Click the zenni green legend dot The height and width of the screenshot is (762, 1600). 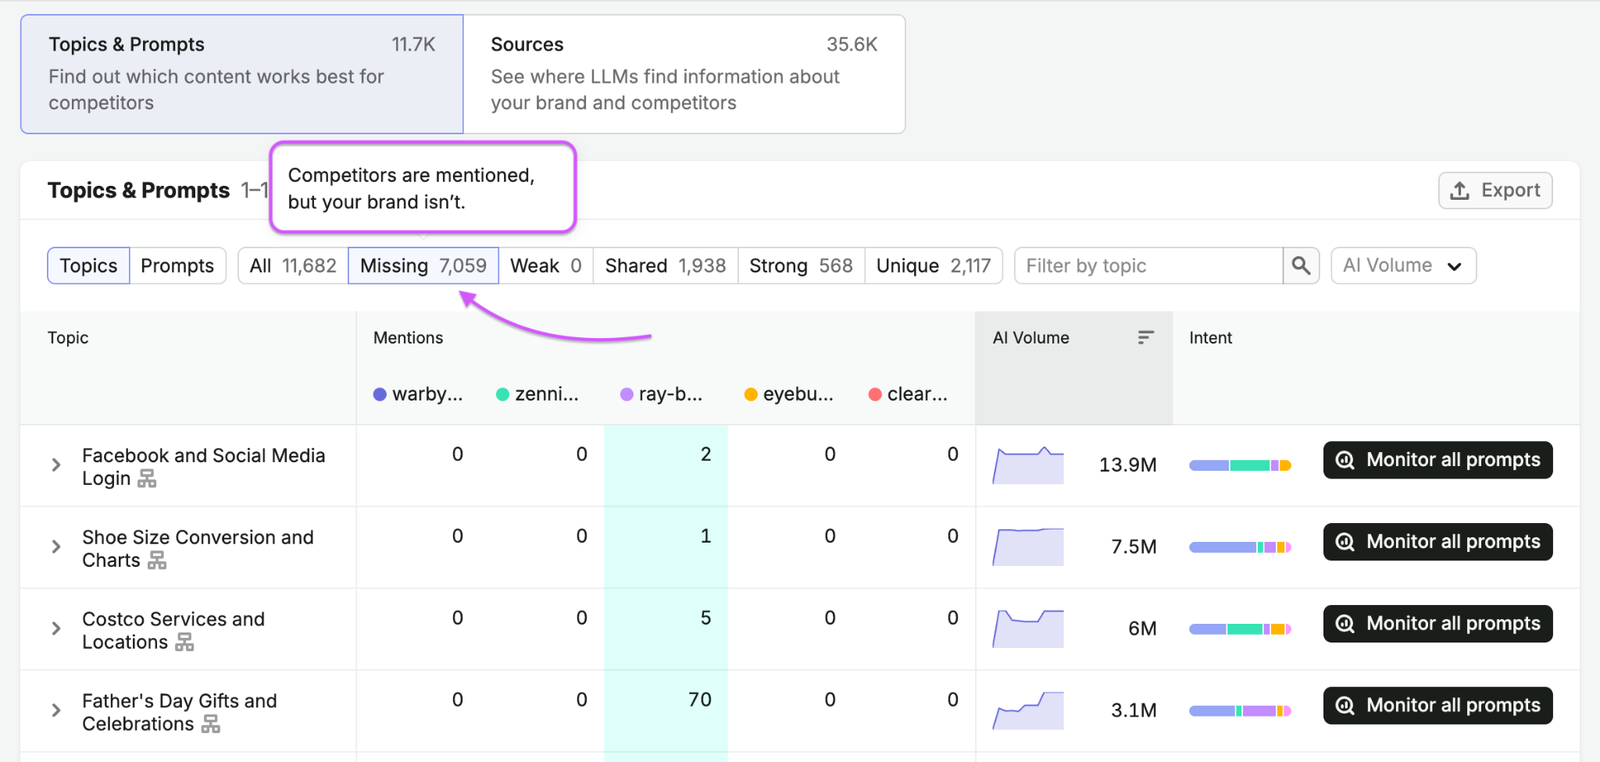[503, 395]
